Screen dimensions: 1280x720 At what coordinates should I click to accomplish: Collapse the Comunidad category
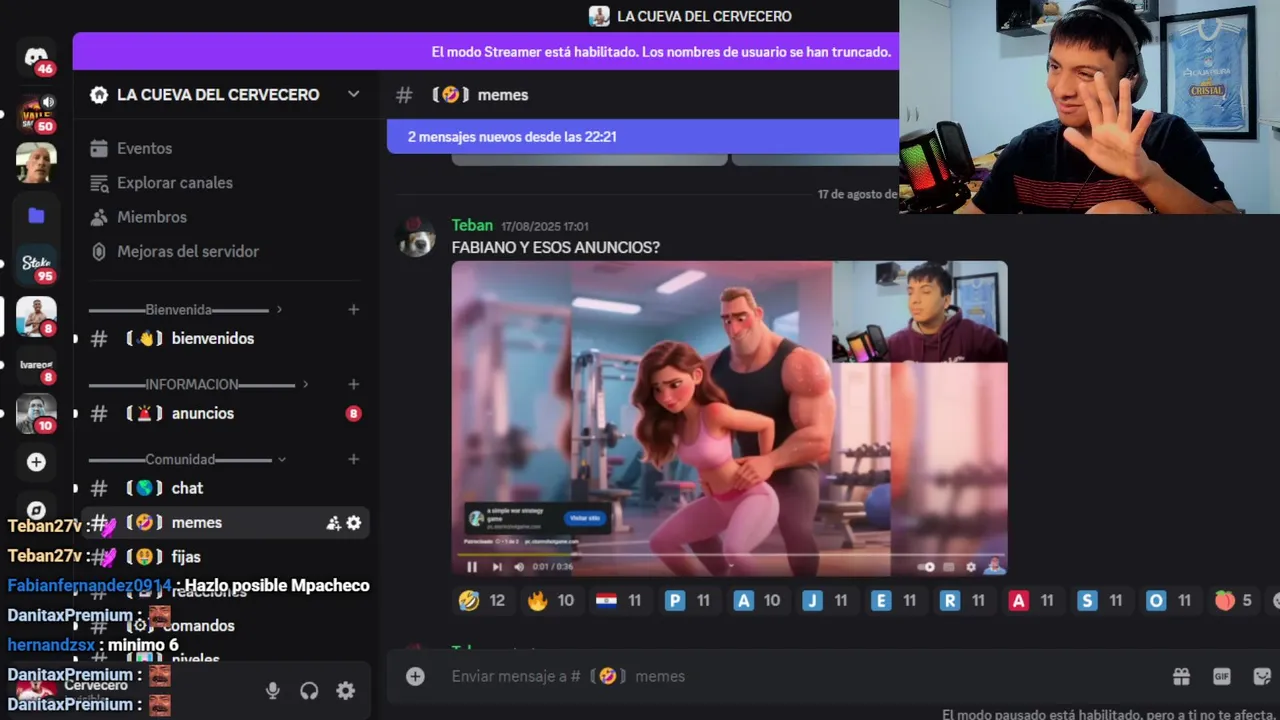pyautogui.click(x=187, y=459)
